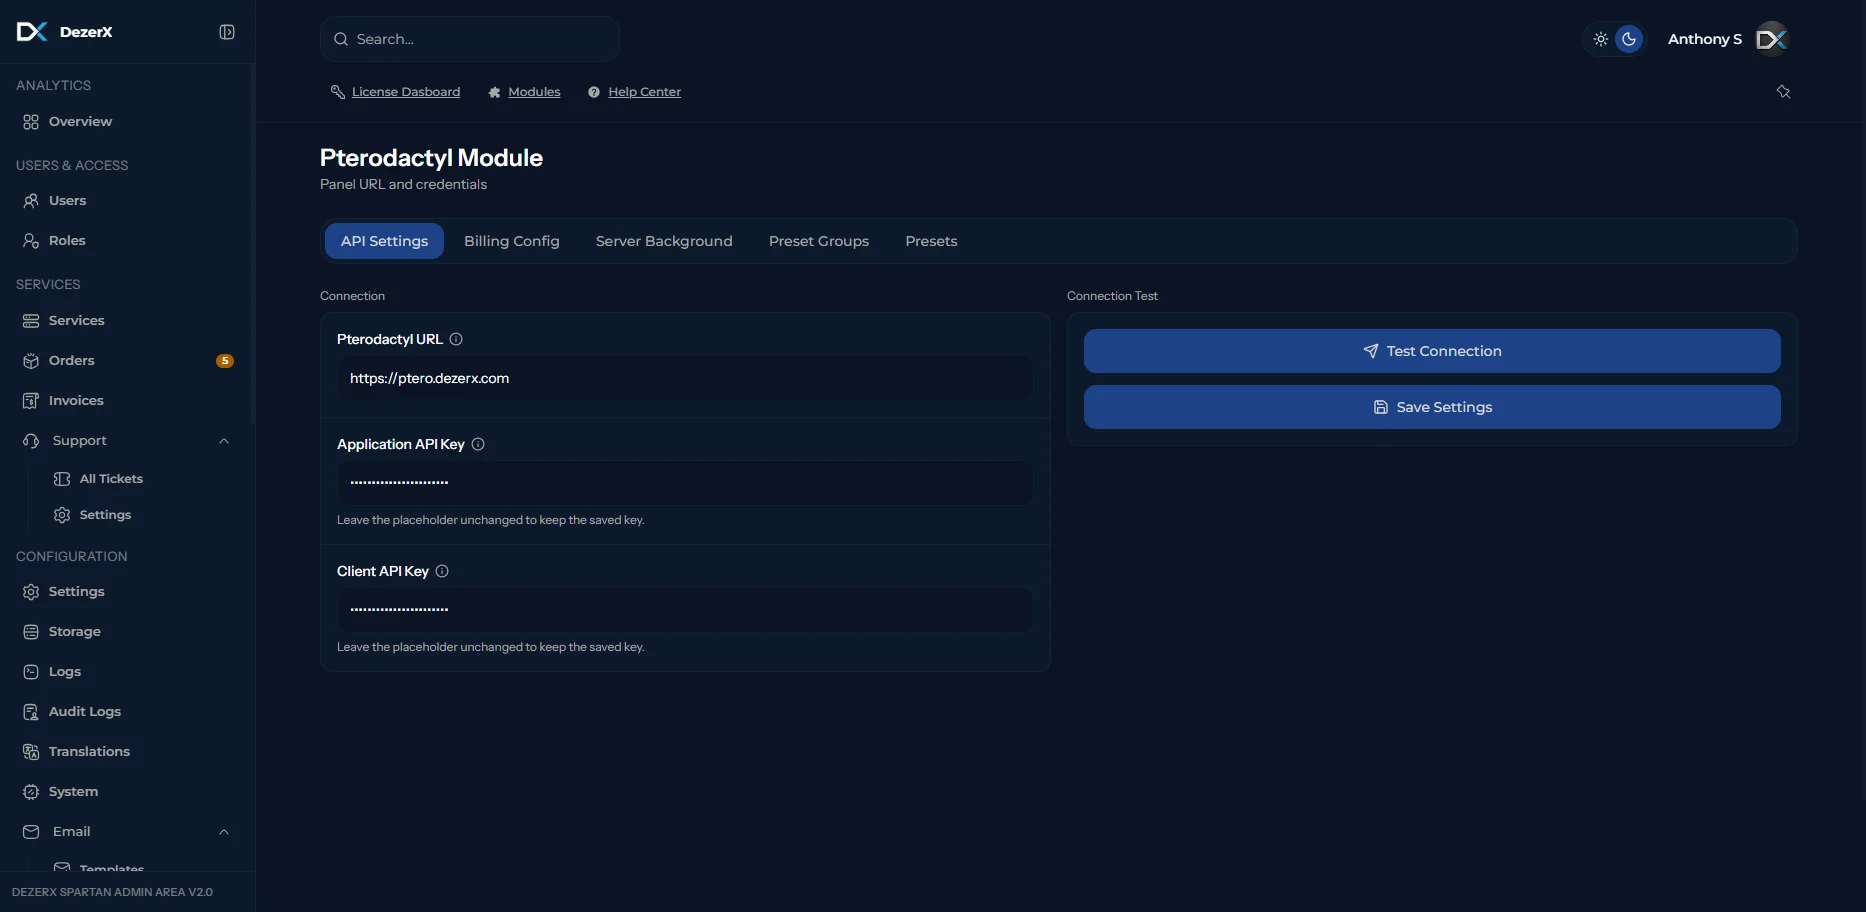Image resolution: width=1866 pixels, height=912 pixels.
Task: Open the Server Background tab
Action: [664, 241]
